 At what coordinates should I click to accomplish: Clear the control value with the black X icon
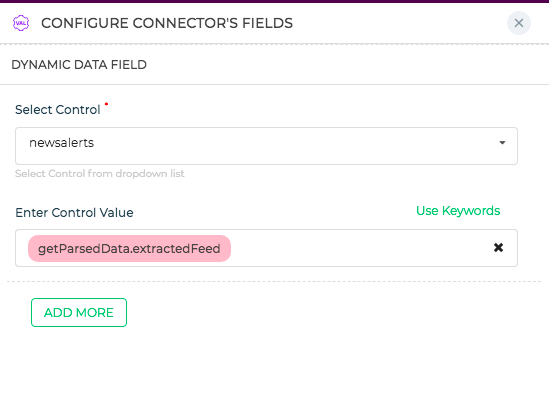[498, 248]
